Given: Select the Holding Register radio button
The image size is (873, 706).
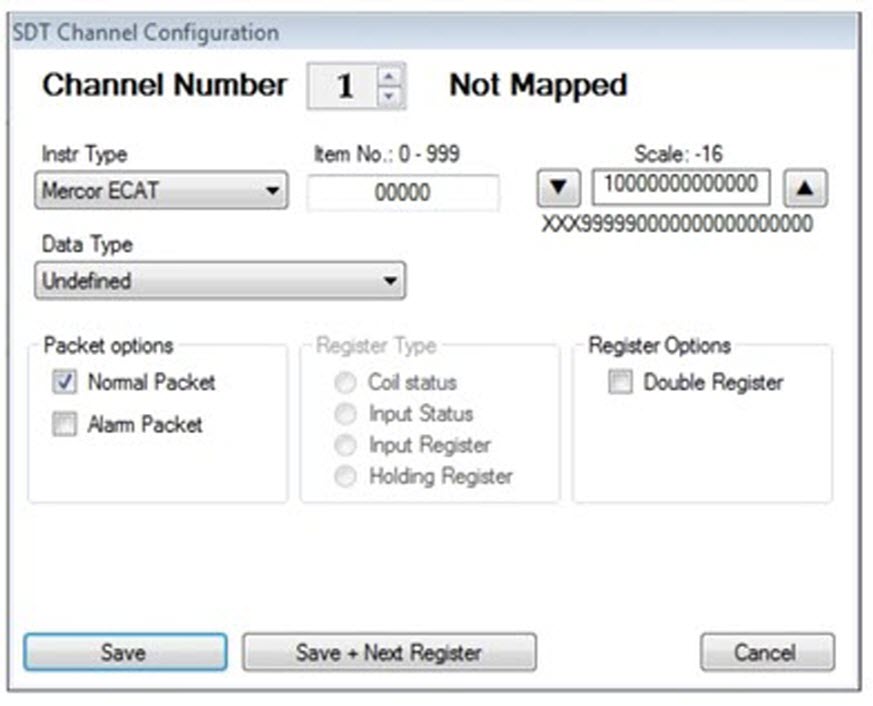Looking at the screenshot, I should click(x=345, y=477).
